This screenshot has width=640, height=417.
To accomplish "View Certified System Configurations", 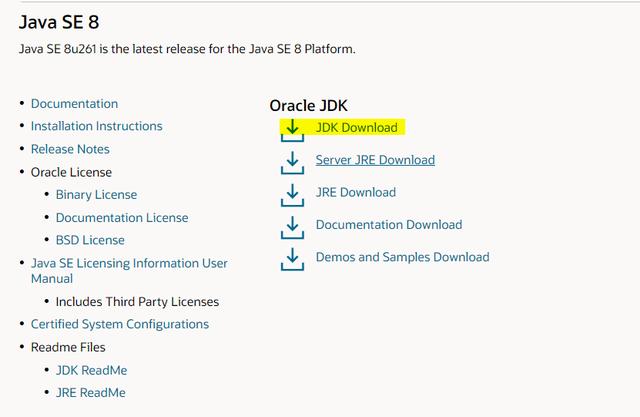I will click(x=120, y=324).
